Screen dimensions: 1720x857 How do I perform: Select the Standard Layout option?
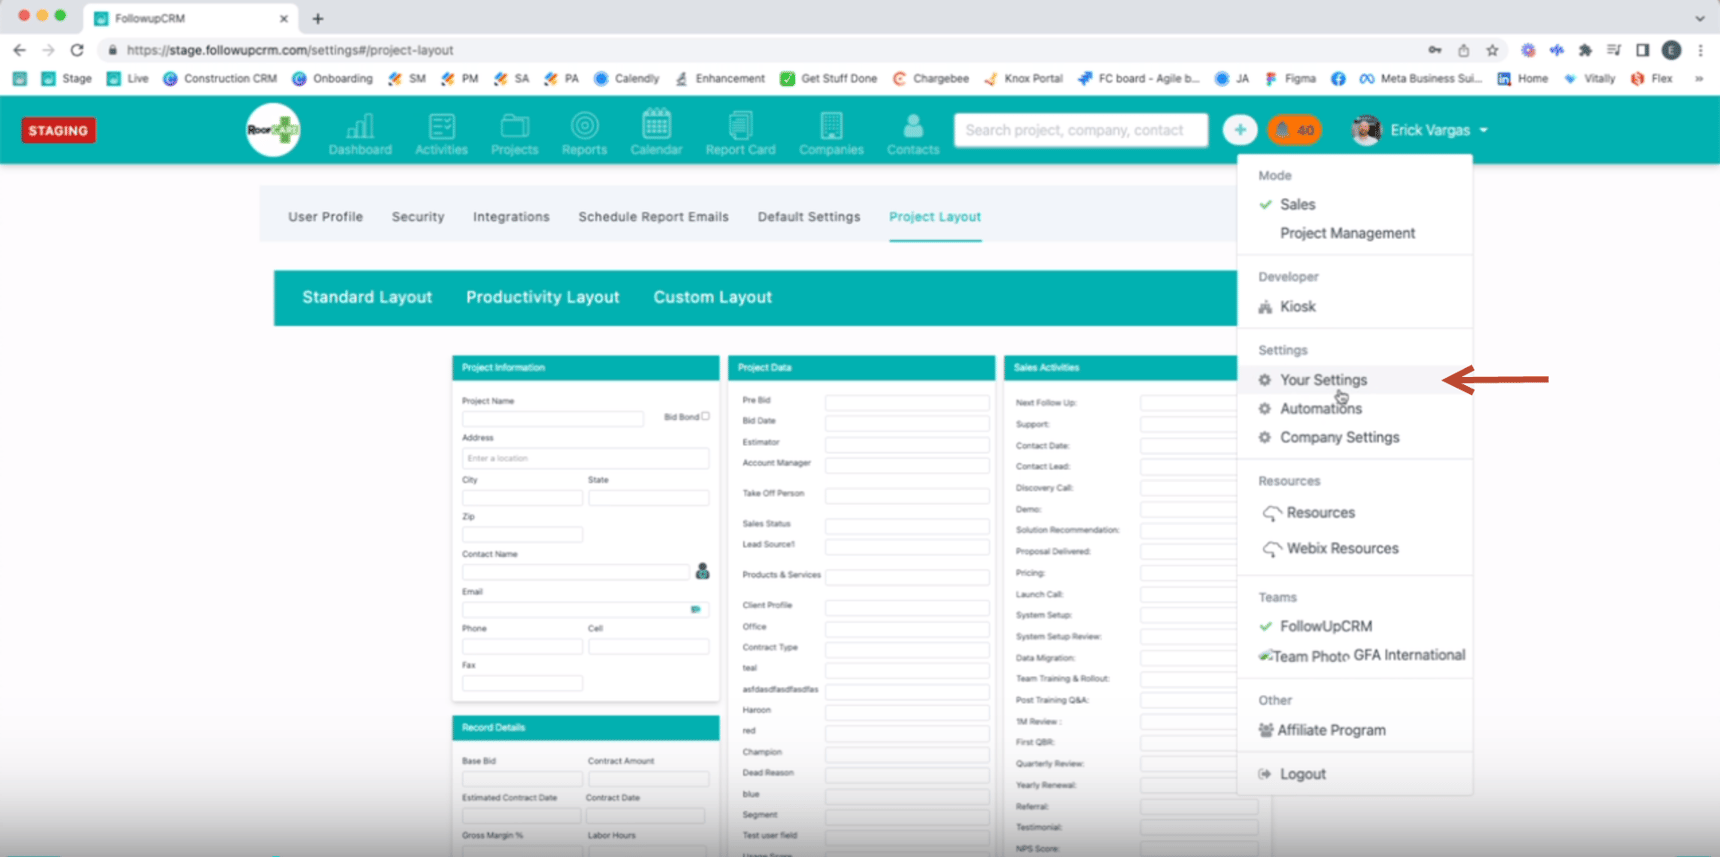pyautogui.click(x=367, y=297)
